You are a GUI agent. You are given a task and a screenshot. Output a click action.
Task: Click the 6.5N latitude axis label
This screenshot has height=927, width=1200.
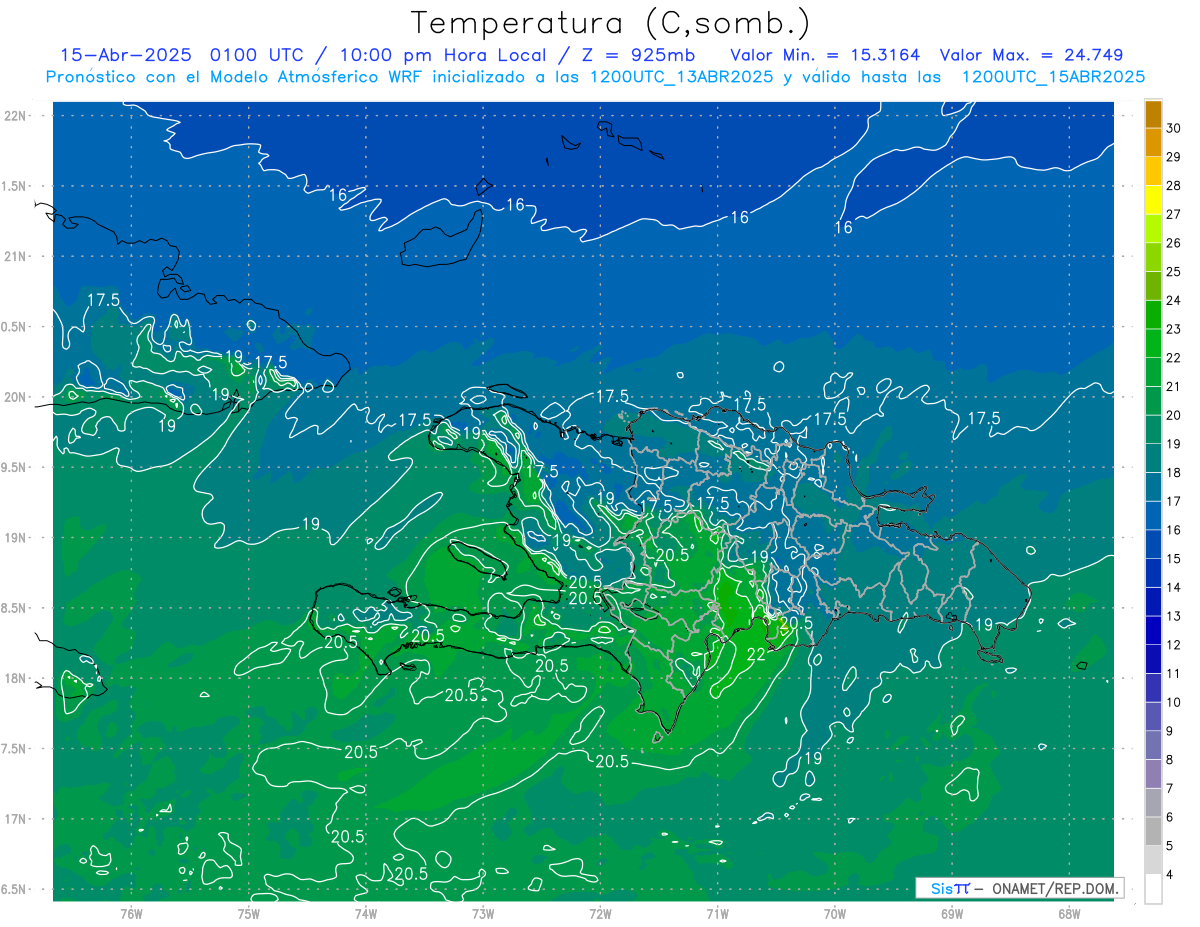[x=14, y=890]
